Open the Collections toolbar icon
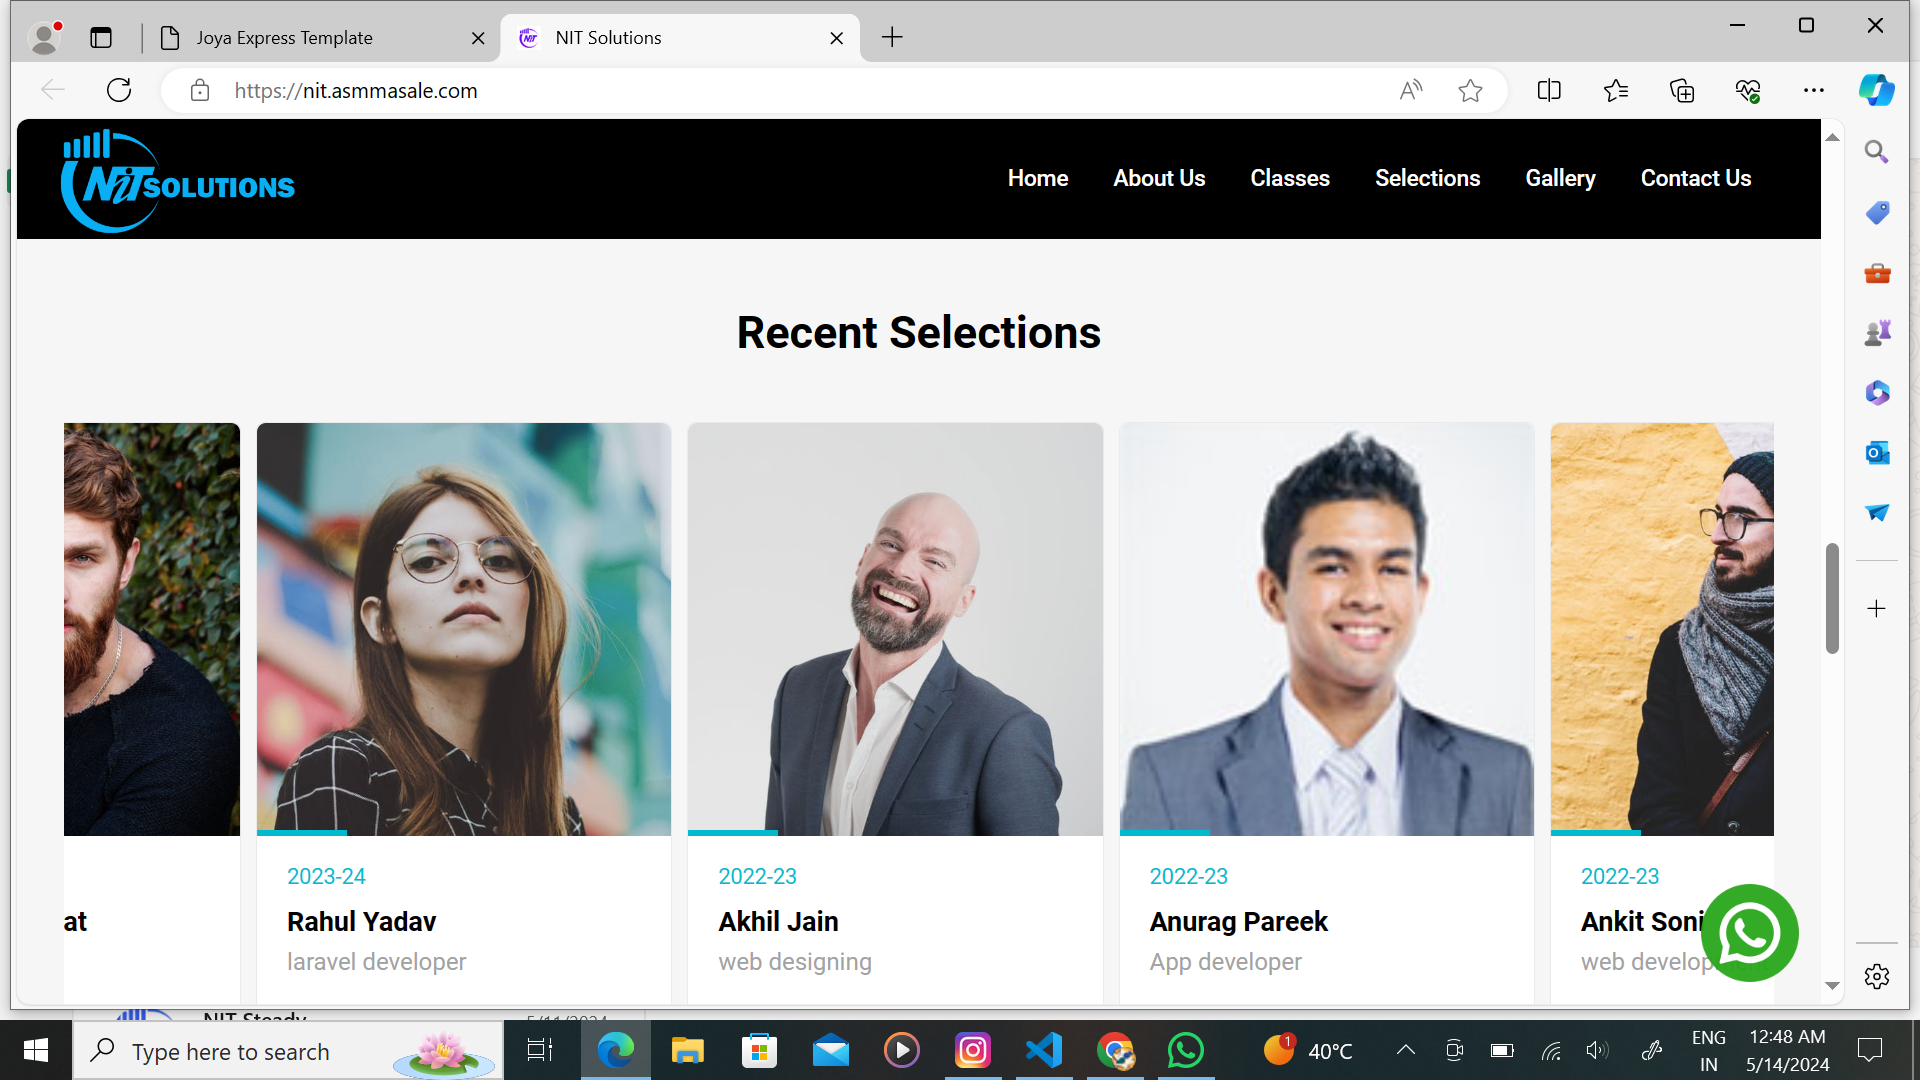Image resolution: width=1920 pixels, height=1080 pixels. click(1682, 91)
